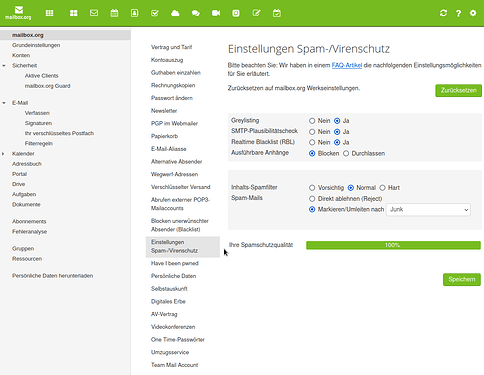Open E-Mail-Aliasse menu entry
The image size is (484, 375).
tap(169, 149)
